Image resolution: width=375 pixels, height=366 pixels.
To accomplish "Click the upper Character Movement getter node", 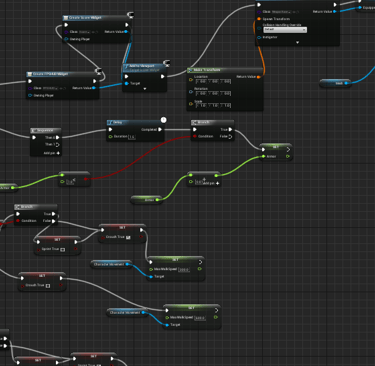I will point(111,264).
